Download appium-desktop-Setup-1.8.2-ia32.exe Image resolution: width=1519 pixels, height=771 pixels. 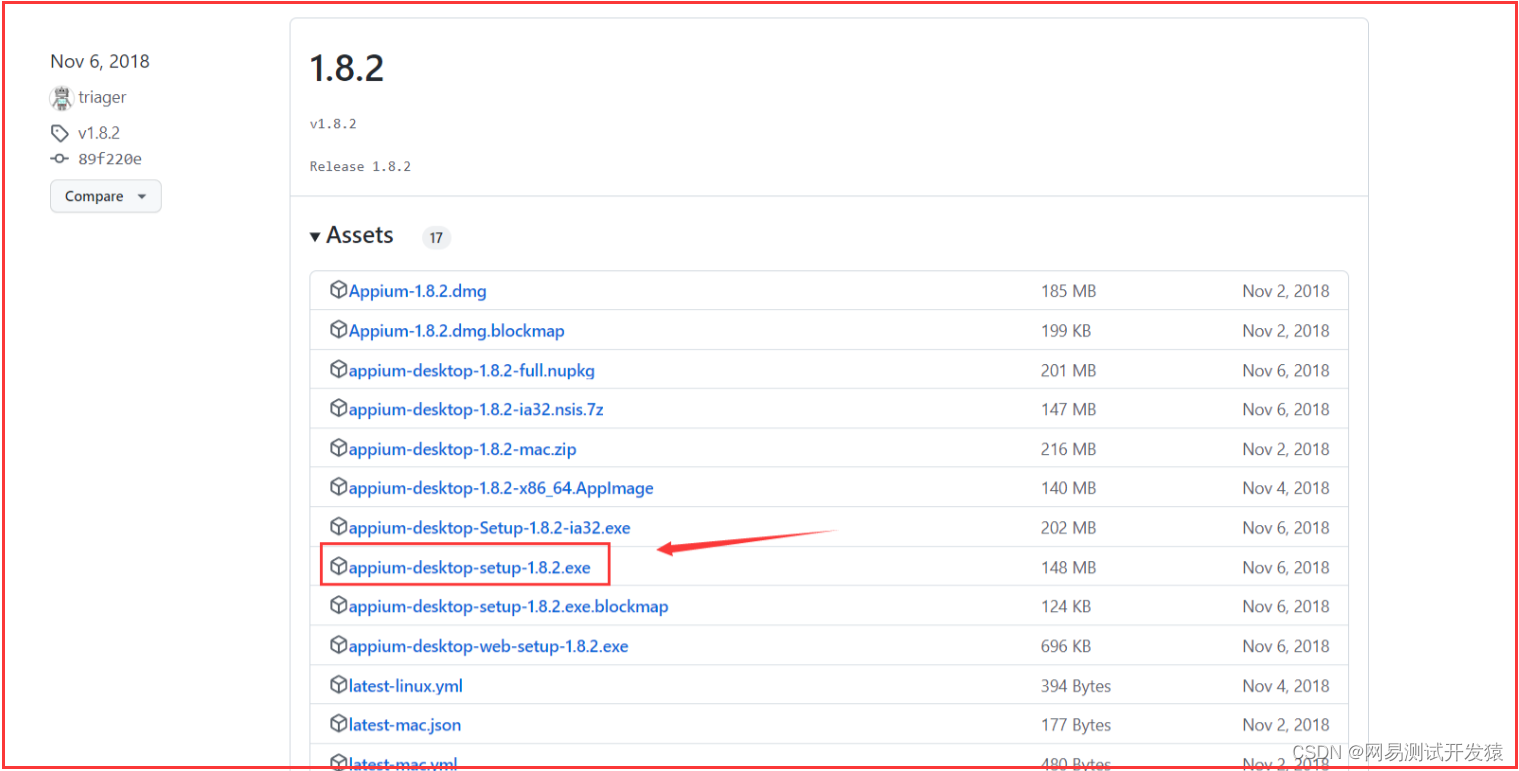490,527
